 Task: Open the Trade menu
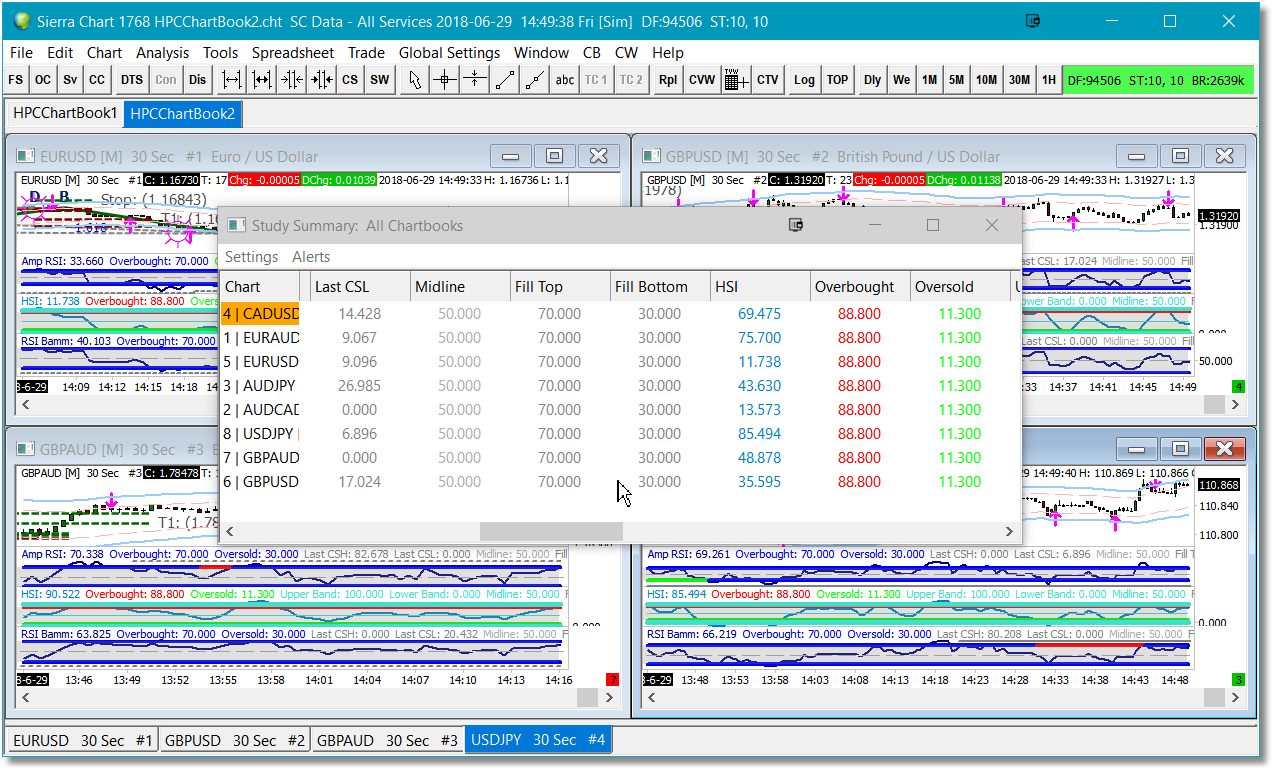coord(366,53)
